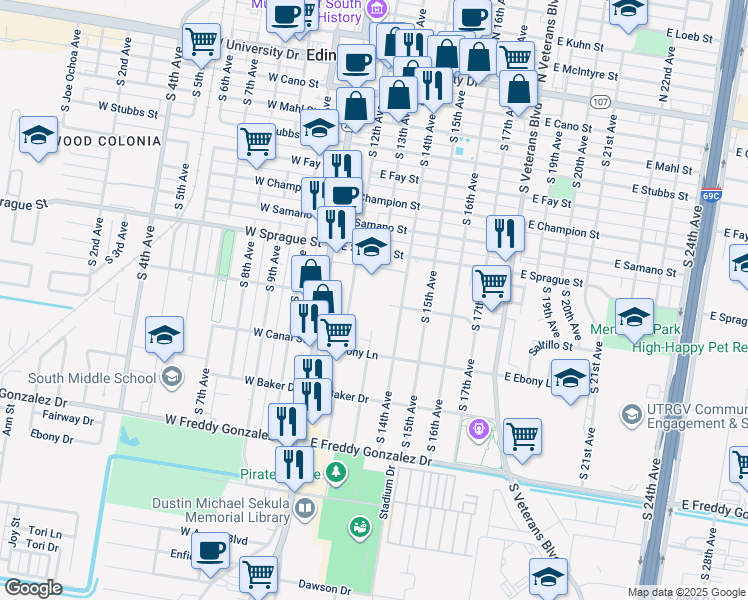Click the shopping cart marker near Dawson Dr
The width and height of the screenshot is (748, 600).
tap(258, 575)
